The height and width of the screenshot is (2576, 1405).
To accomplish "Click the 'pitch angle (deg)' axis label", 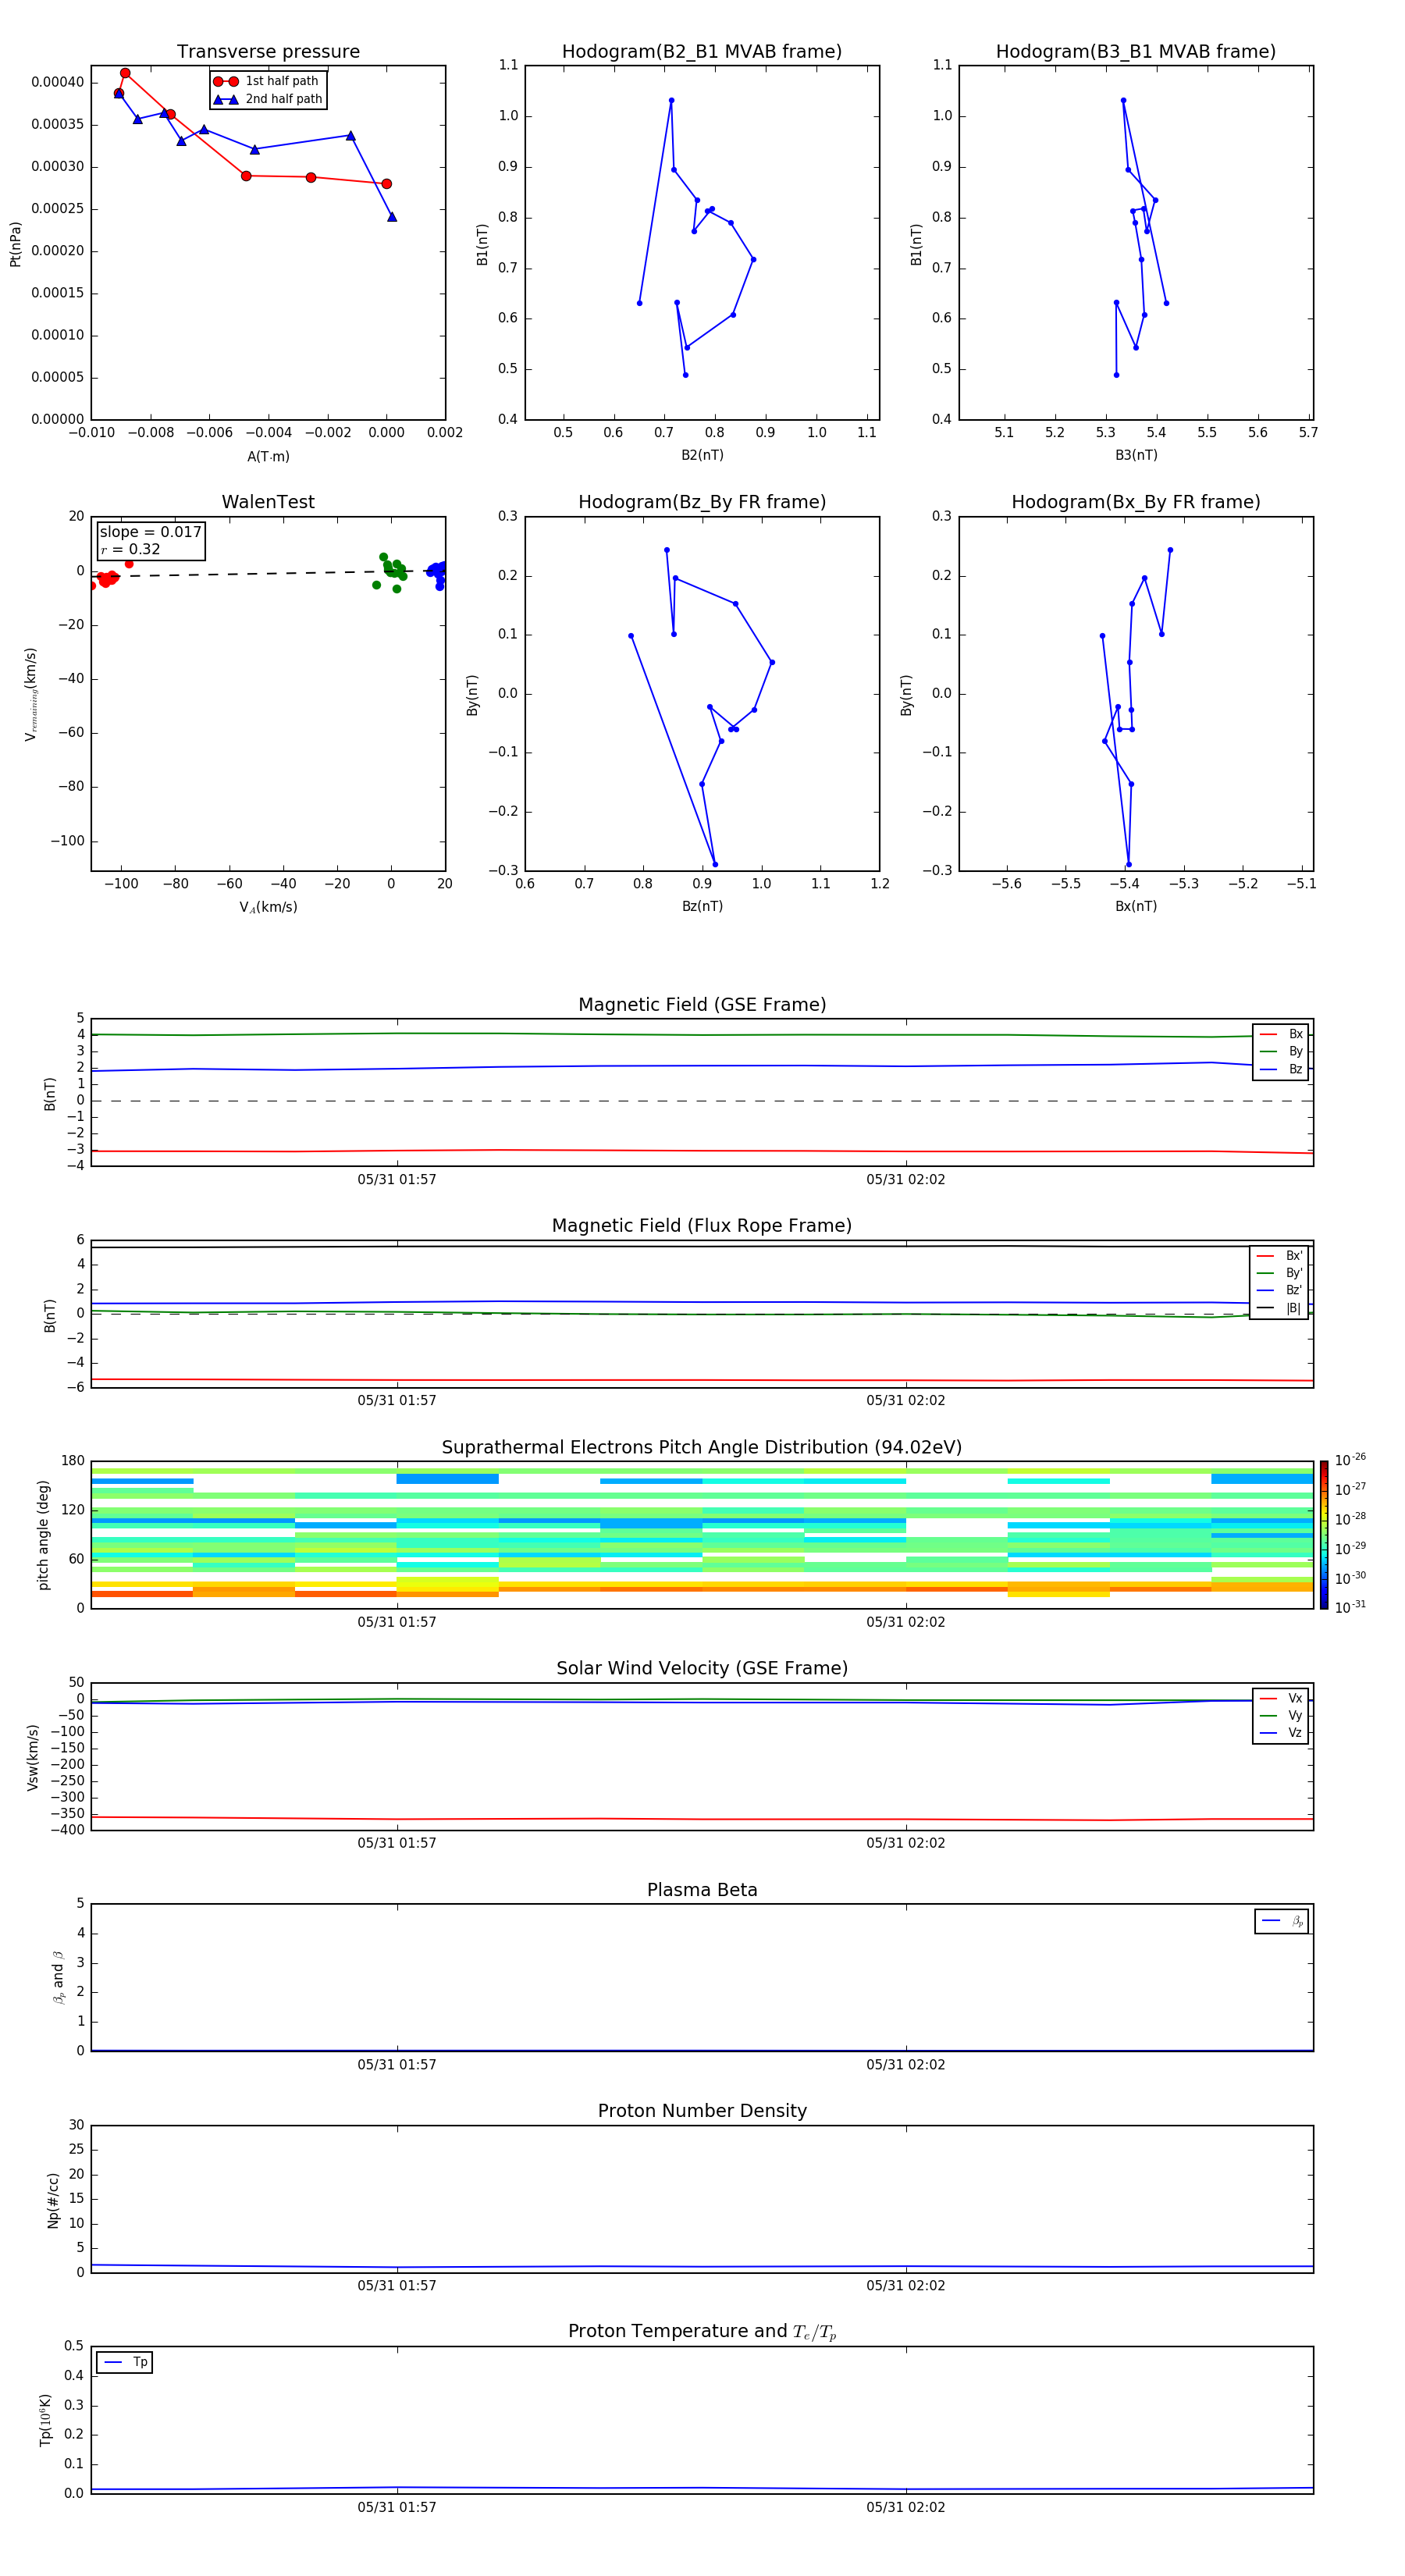I will tap(43, 1534).
